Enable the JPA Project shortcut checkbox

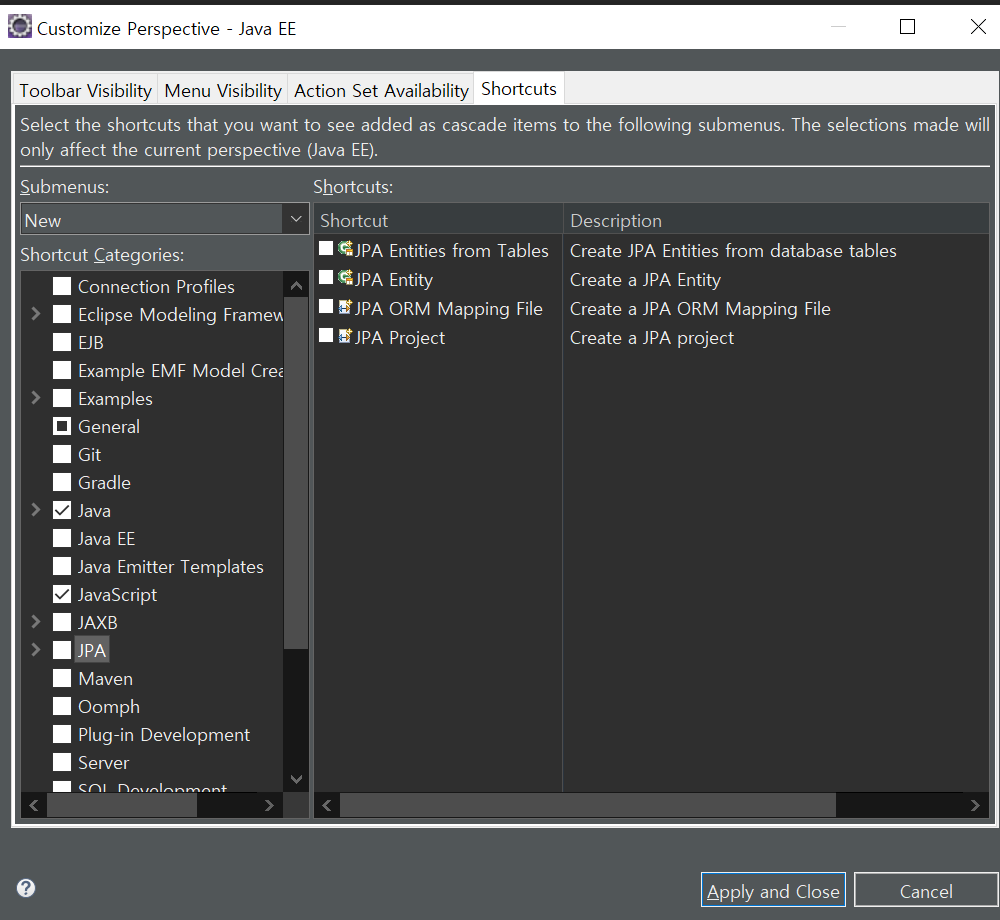(x=326, y=335)
